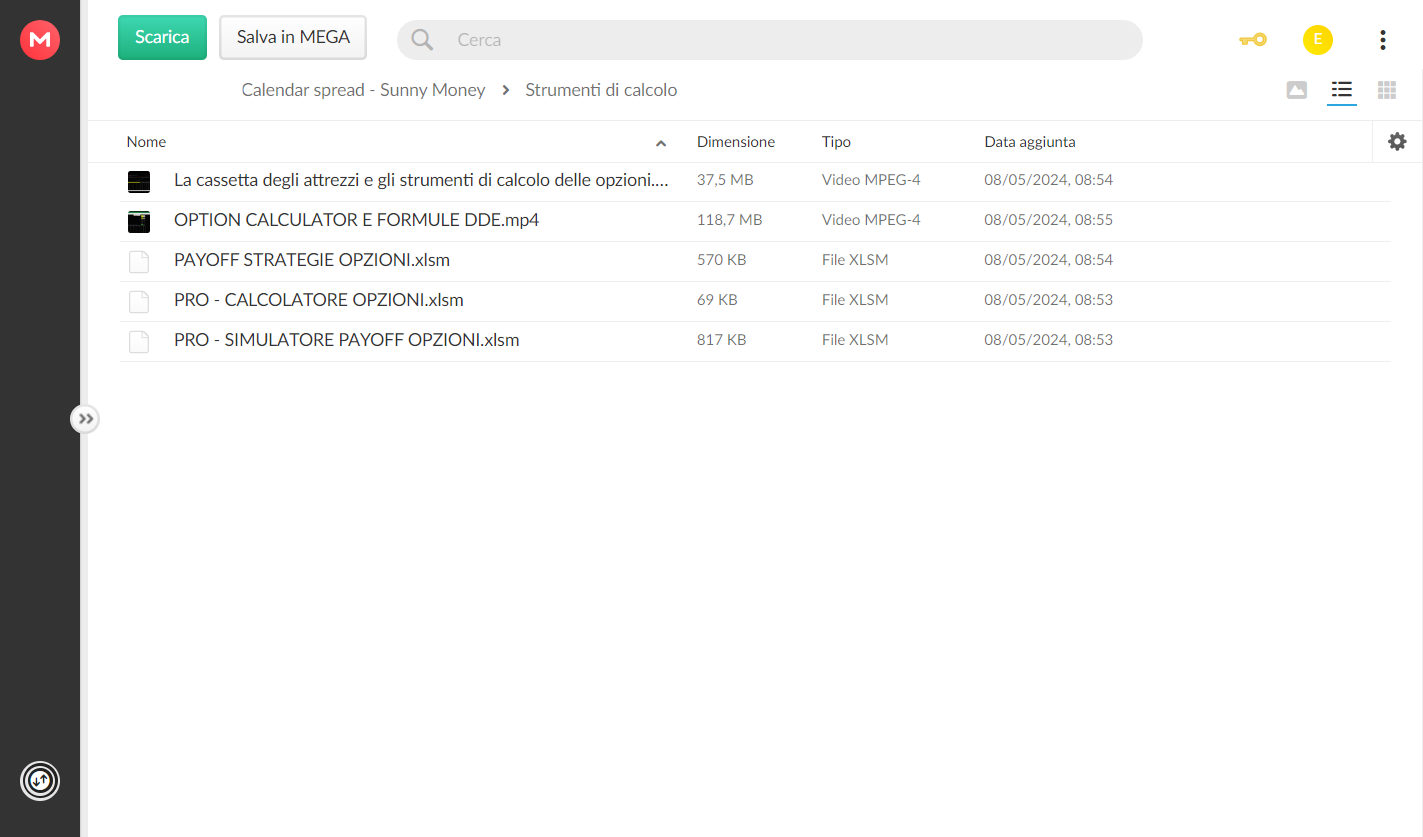The width and height of the screenshot is (1423, 837).
Task: Open the yellow E account avatar
Action: pos(1317,40)
